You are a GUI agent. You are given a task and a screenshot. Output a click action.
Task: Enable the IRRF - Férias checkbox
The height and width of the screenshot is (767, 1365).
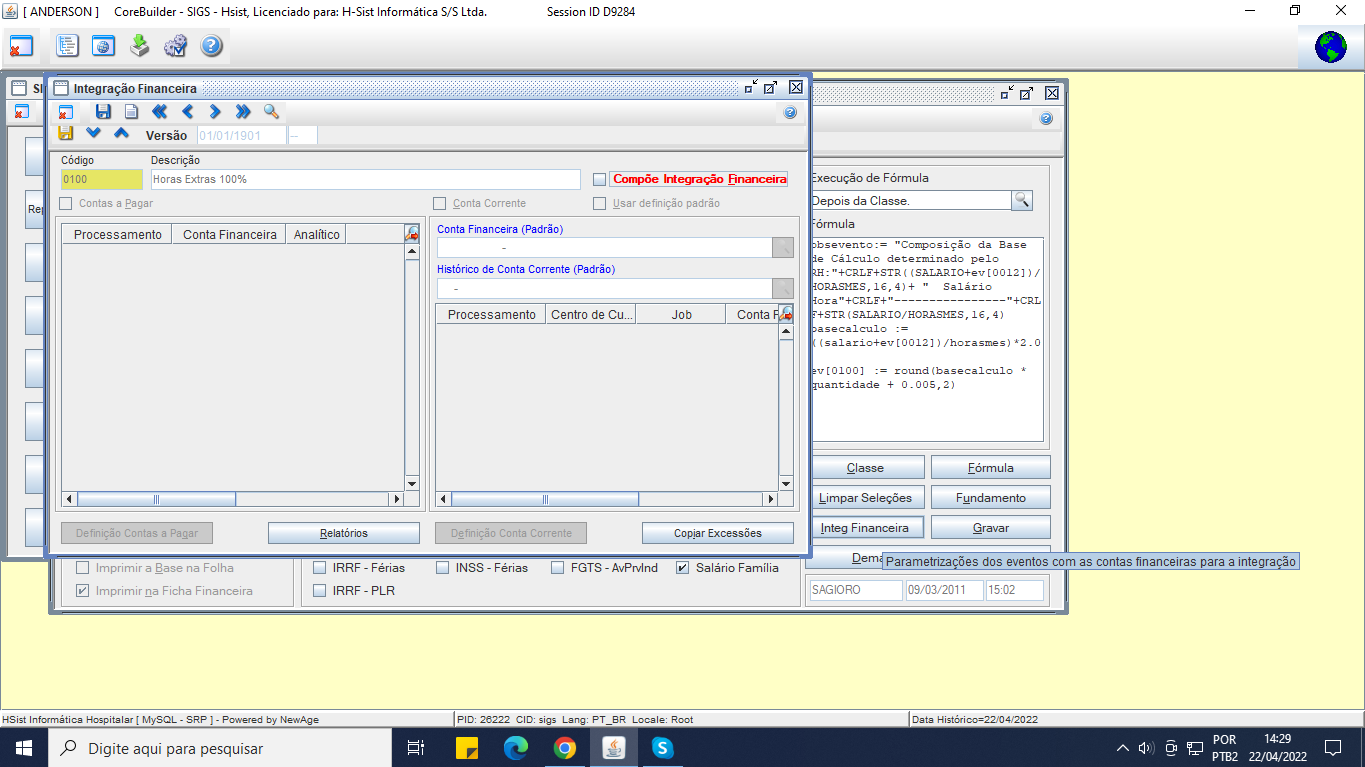(x=320, y=567)
